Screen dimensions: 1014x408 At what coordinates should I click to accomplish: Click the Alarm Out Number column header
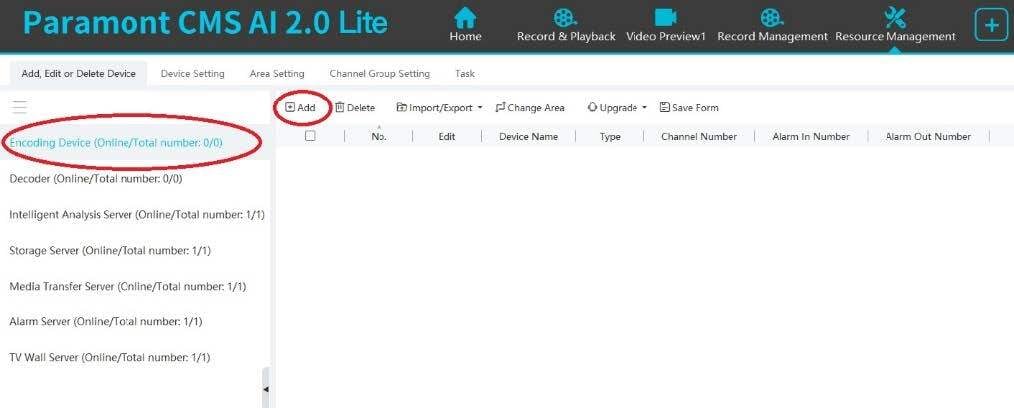point(928,136)
